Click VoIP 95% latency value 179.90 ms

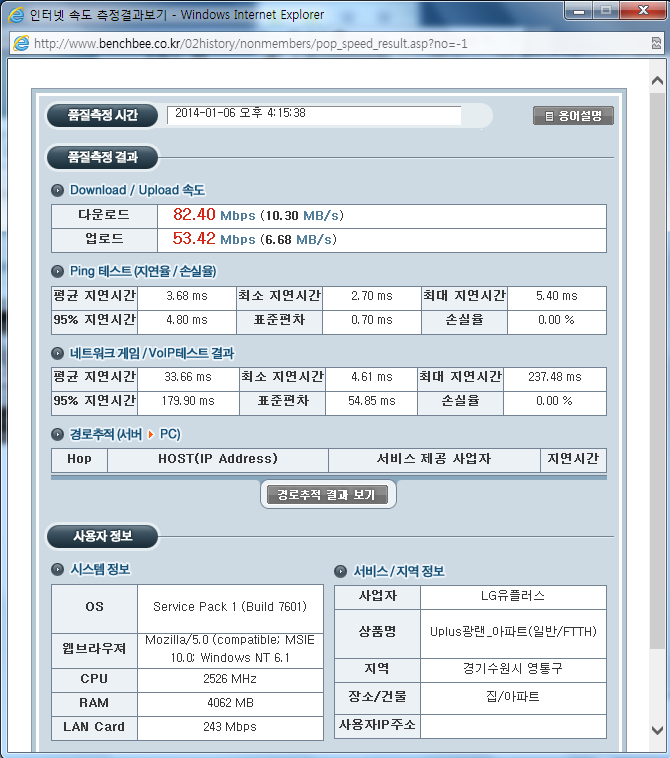(188, 401)
